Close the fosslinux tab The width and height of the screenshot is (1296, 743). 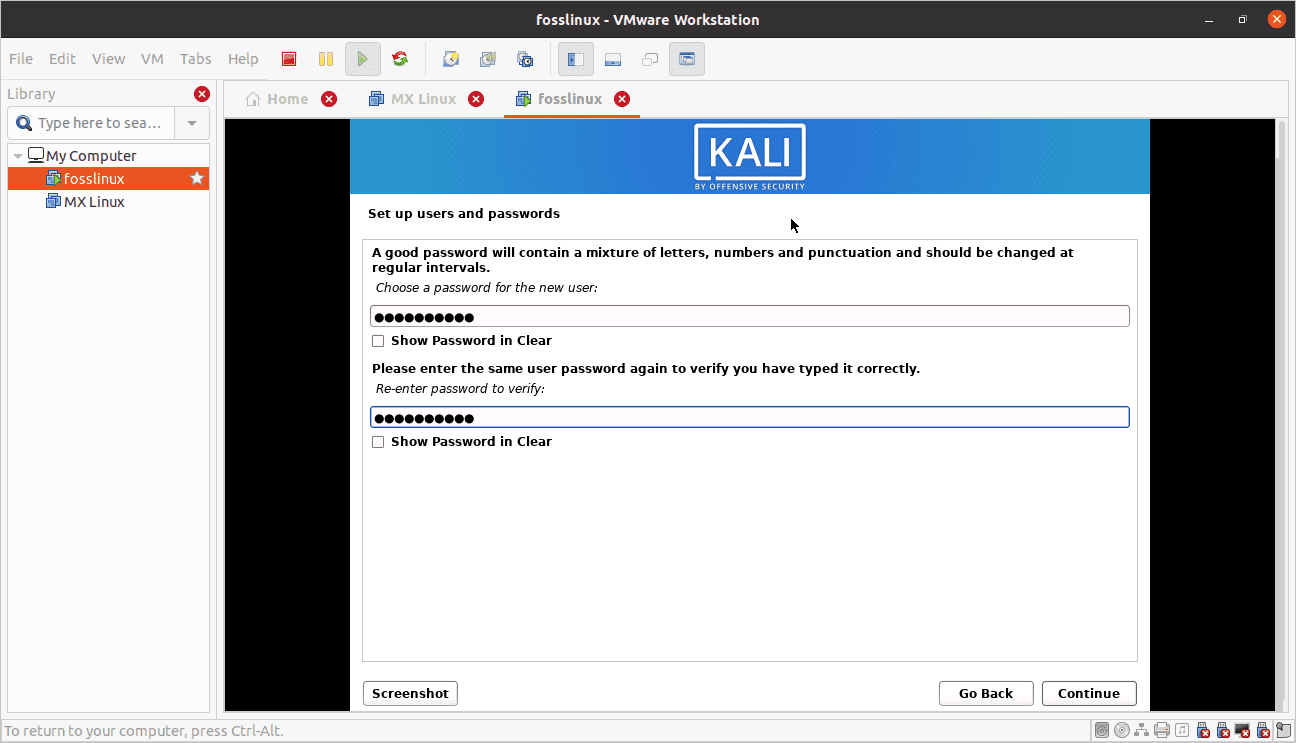(x=622, y=99)
